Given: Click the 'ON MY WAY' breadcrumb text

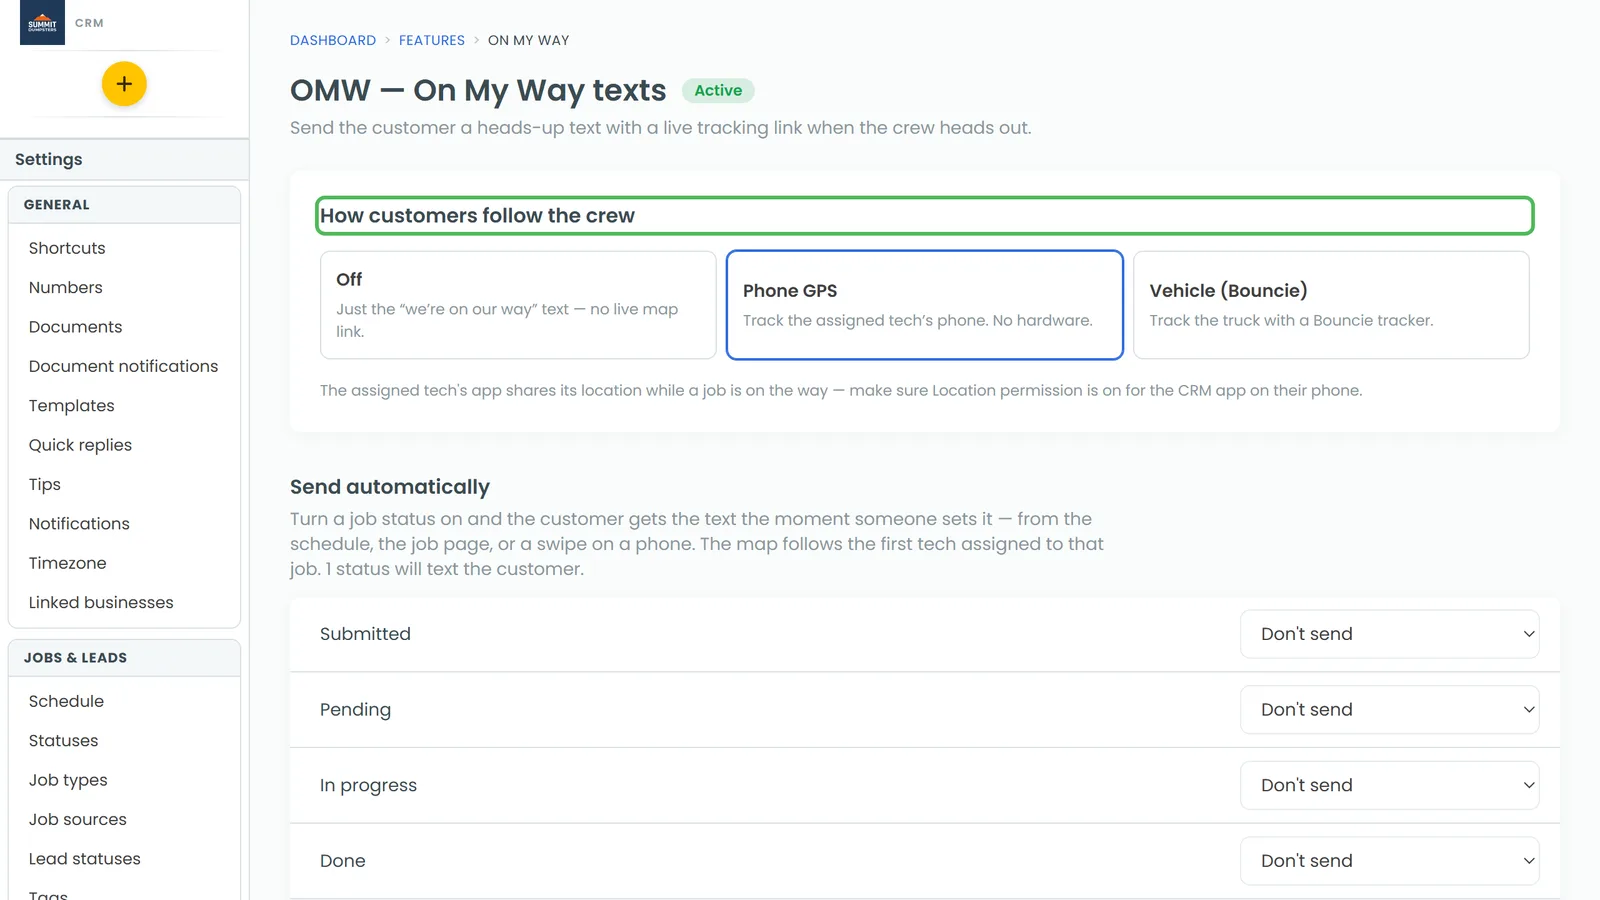Looking at the screenshot, I should (x=529, y=40).
